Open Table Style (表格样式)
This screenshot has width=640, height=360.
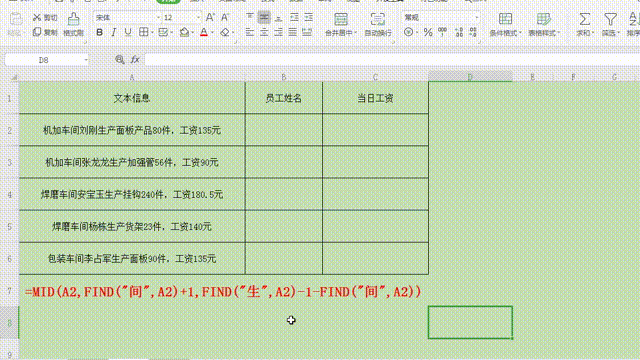[544, 24]
